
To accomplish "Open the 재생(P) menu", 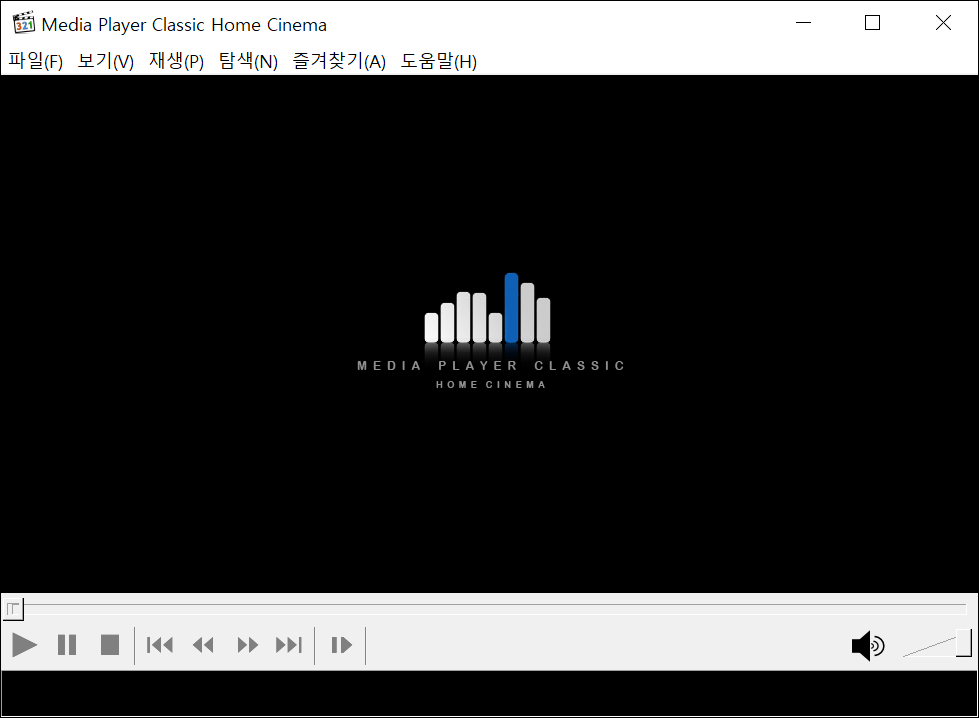I will click(x=177, y=61).
